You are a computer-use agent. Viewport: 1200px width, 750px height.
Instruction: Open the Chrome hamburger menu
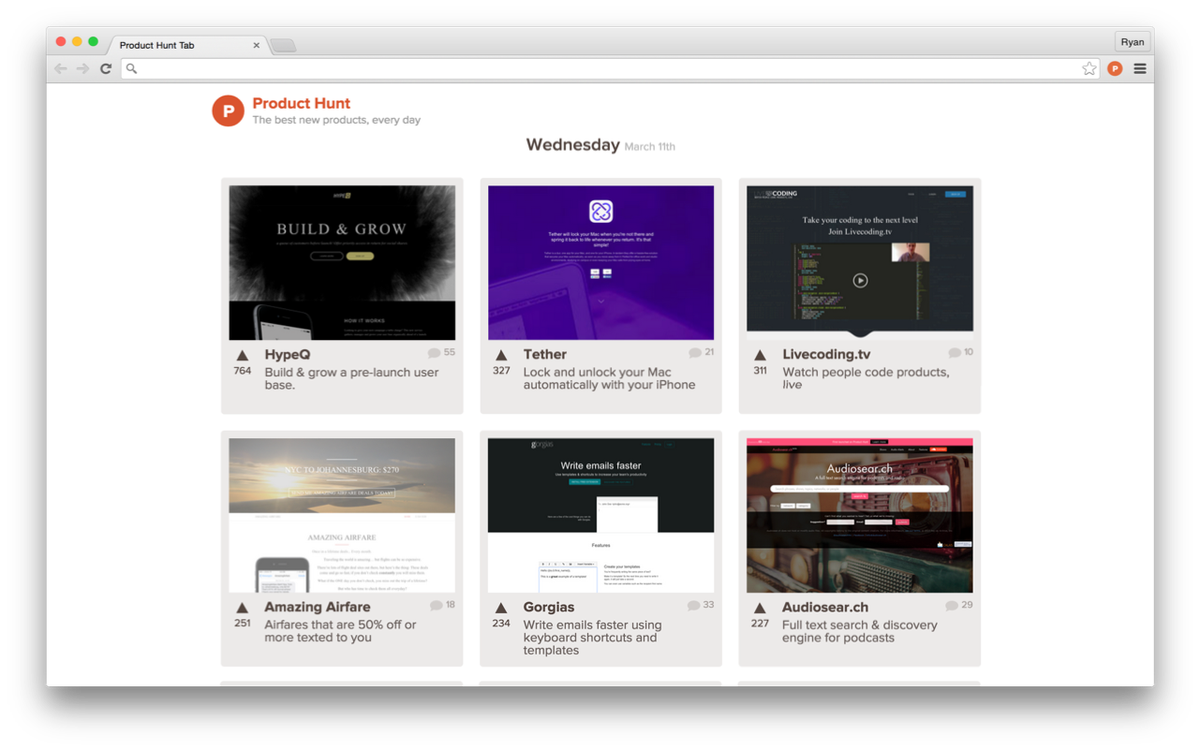pos(1140,69)
